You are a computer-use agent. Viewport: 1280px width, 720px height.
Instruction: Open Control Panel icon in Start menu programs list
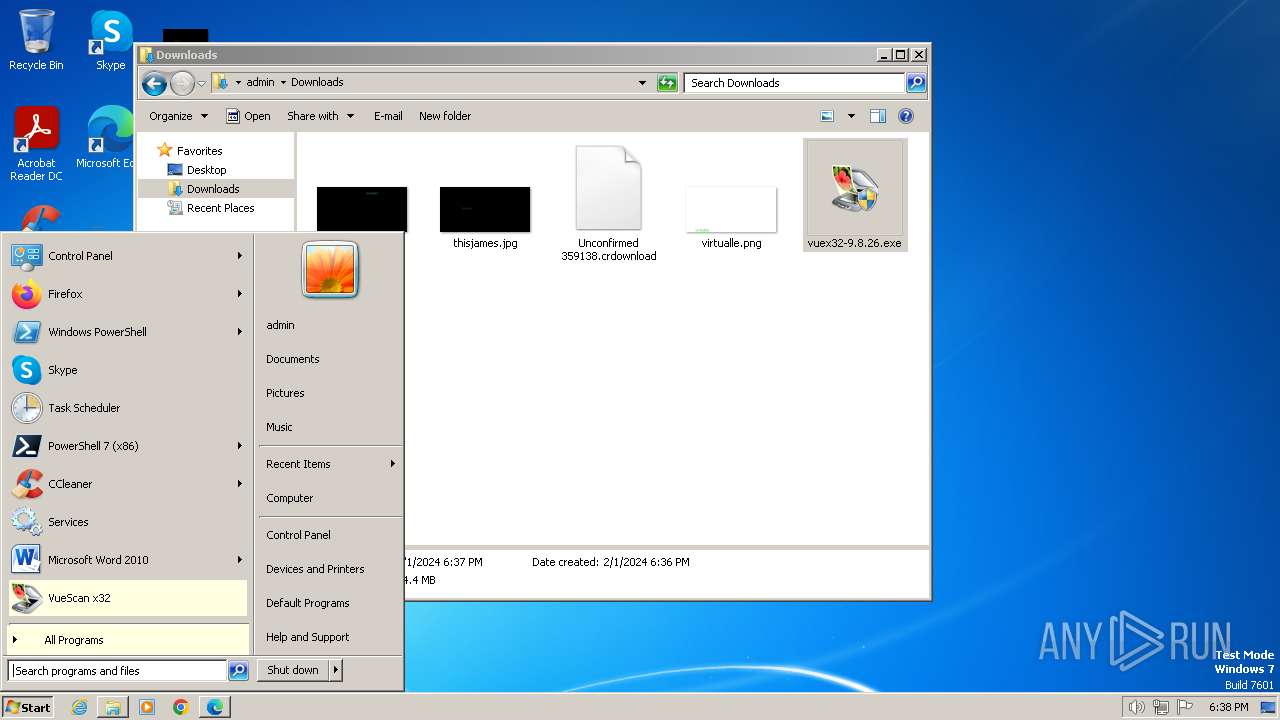pos(26,256)
